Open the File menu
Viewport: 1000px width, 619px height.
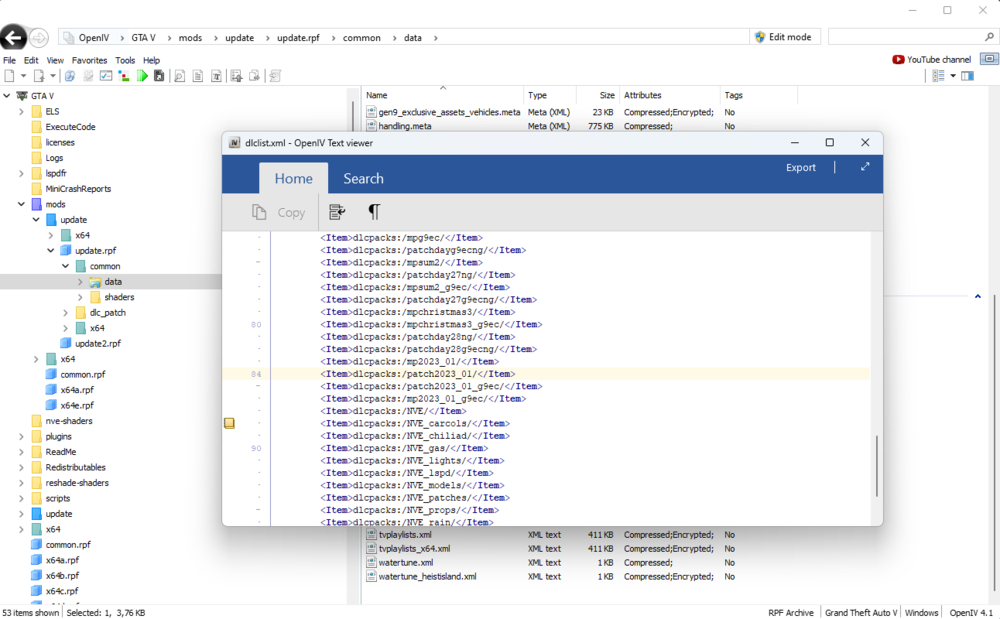point(10,60)
